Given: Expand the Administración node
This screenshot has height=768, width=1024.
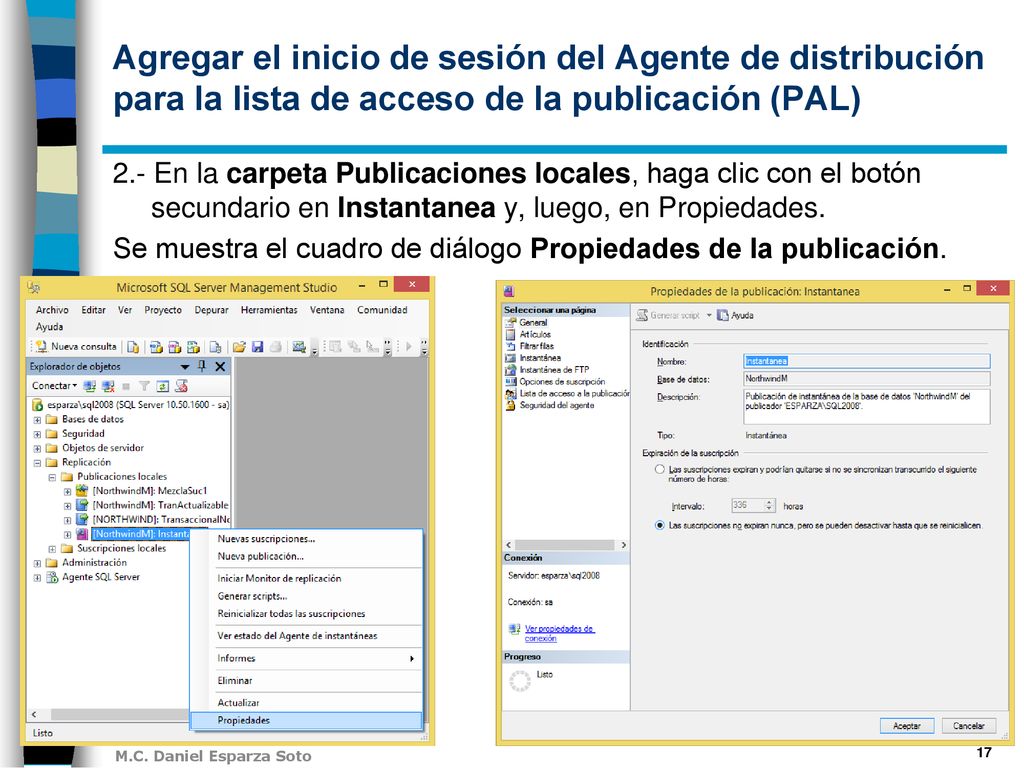Looking at the screenshot, I should coord(37,564).
